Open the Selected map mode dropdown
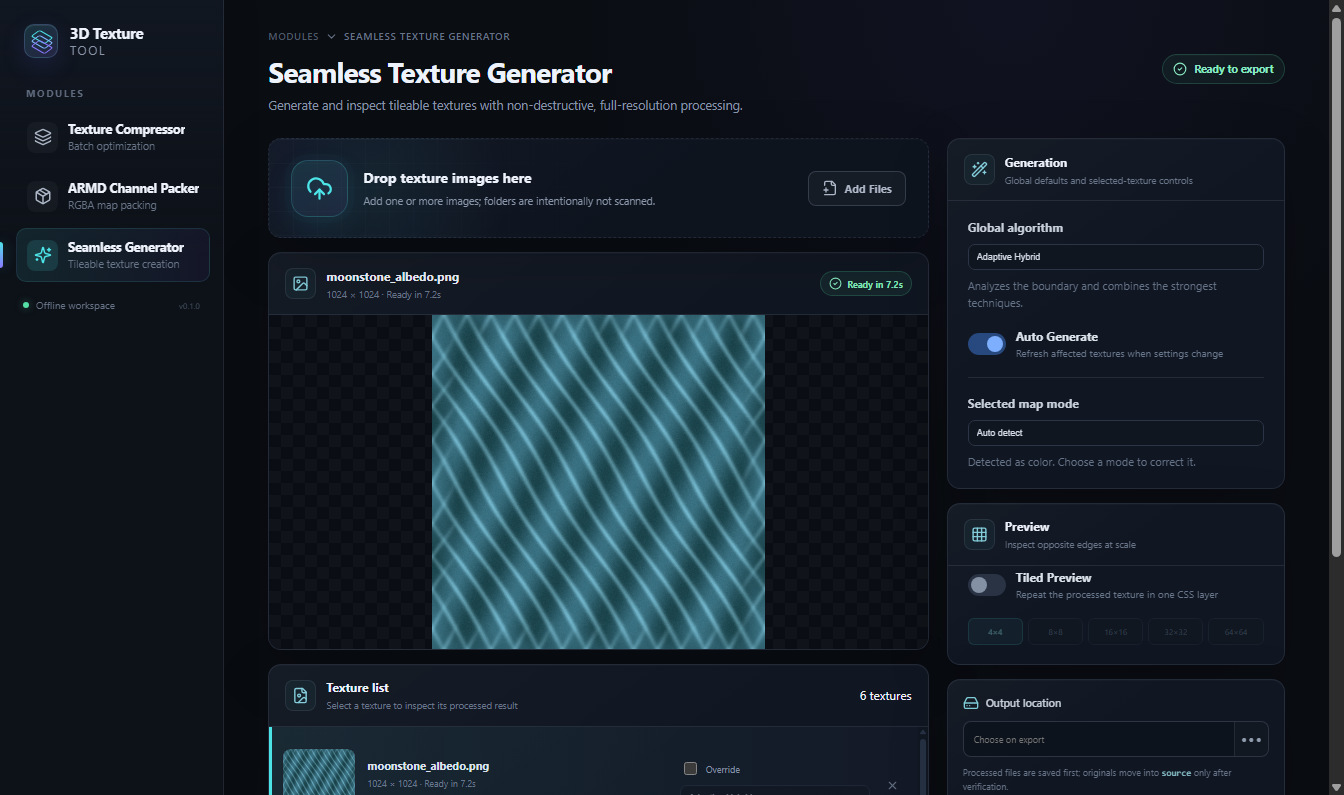This screenshot has width=1344, height=795. coord(1115,433)
